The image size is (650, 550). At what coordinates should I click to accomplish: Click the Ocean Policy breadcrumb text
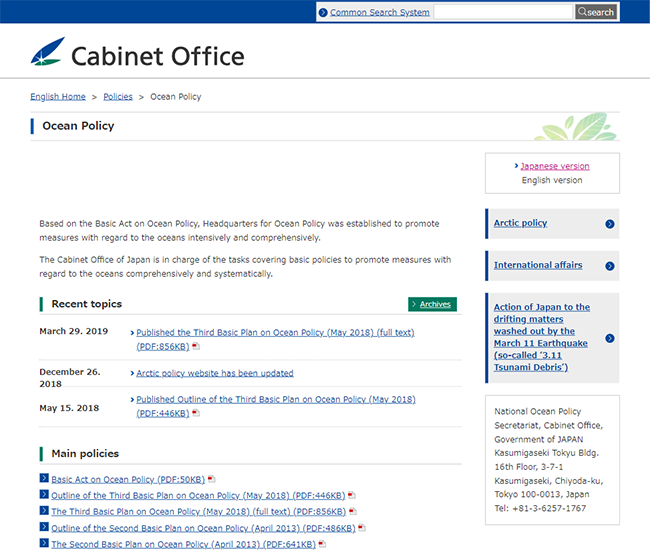(x=176, y=97)
